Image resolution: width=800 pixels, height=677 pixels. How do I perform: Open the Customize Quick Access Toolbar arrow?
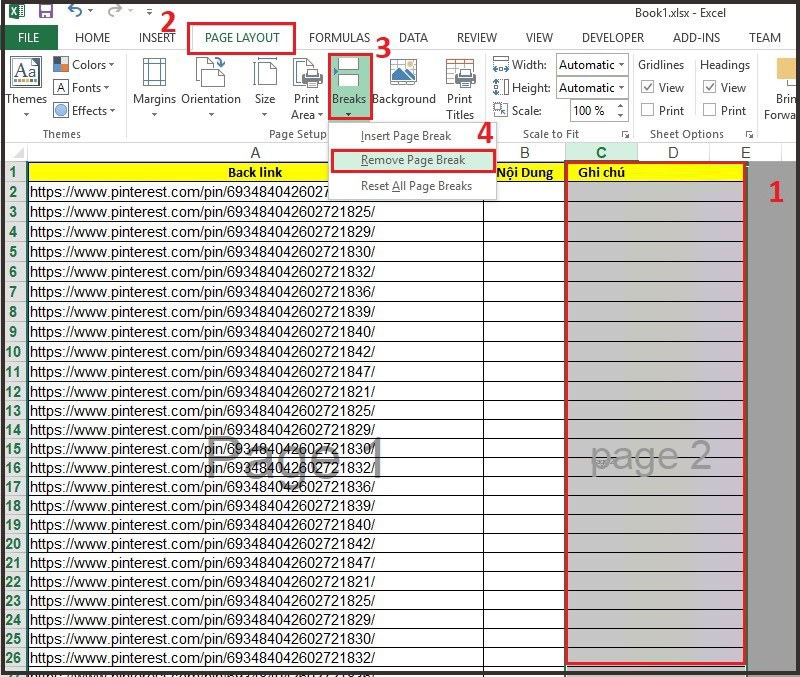(149, 11)
